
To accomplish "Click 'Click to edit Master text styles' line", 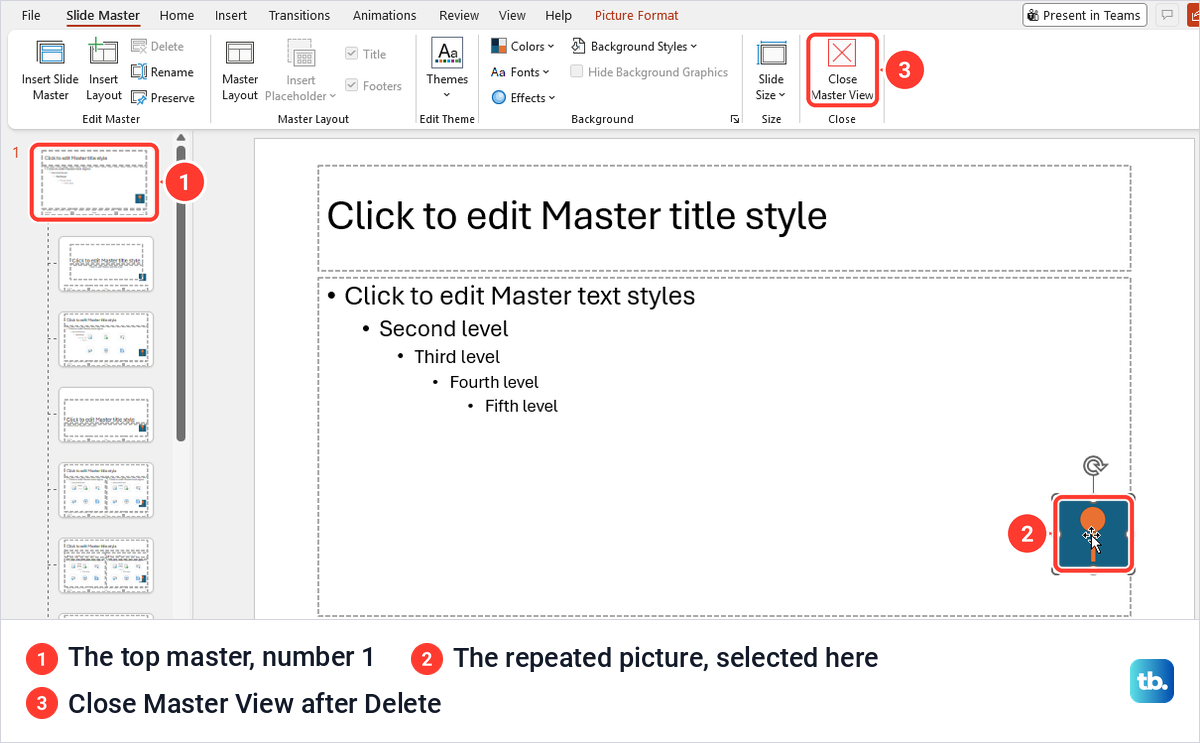I will pos(519,296).
